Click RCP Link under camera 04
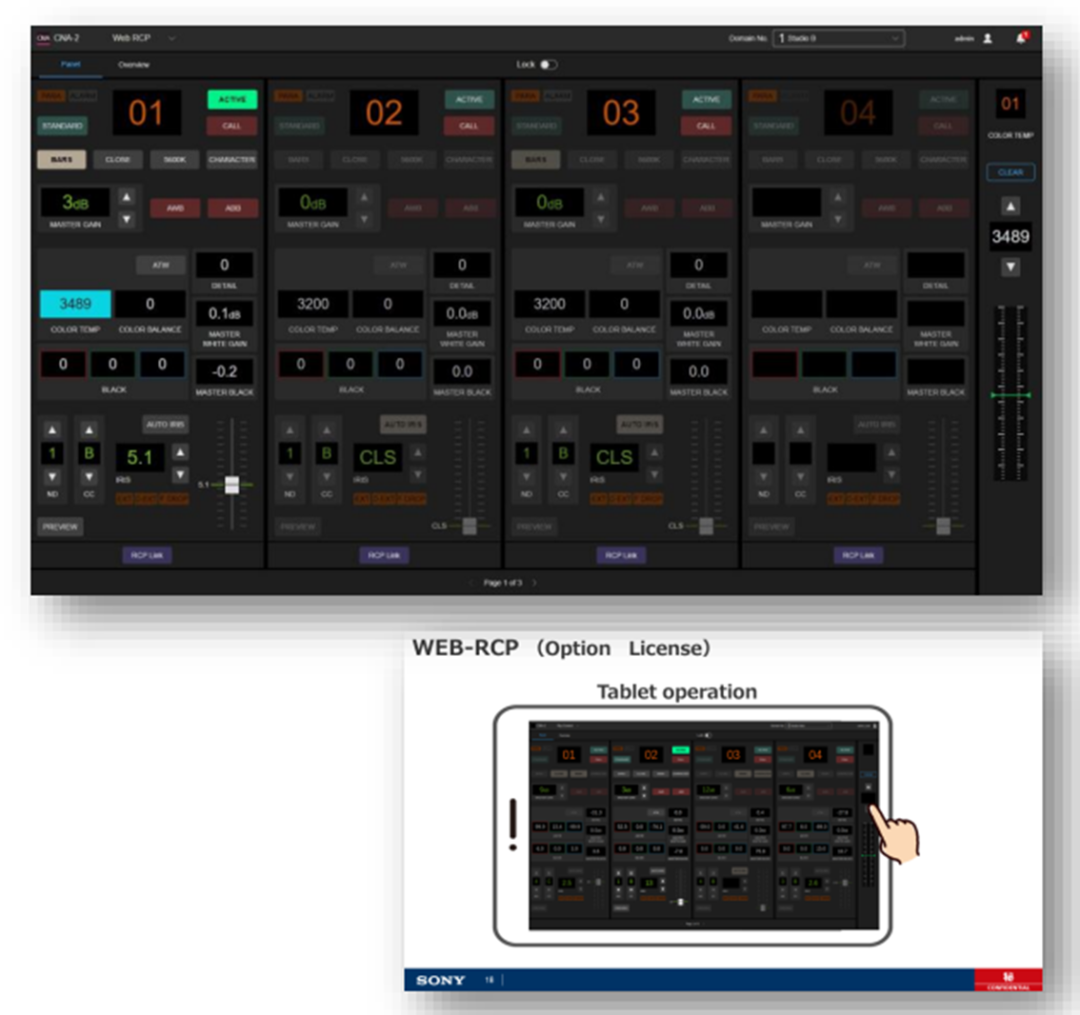The width and height of the screenshot is (1080, 1015). (858, 555)
